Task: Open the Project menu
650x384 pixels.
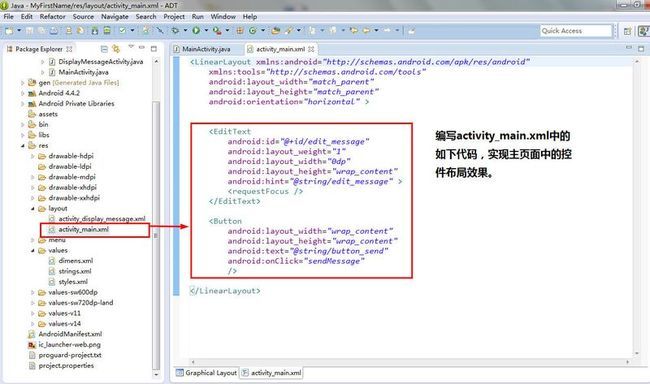Action: 174,17
